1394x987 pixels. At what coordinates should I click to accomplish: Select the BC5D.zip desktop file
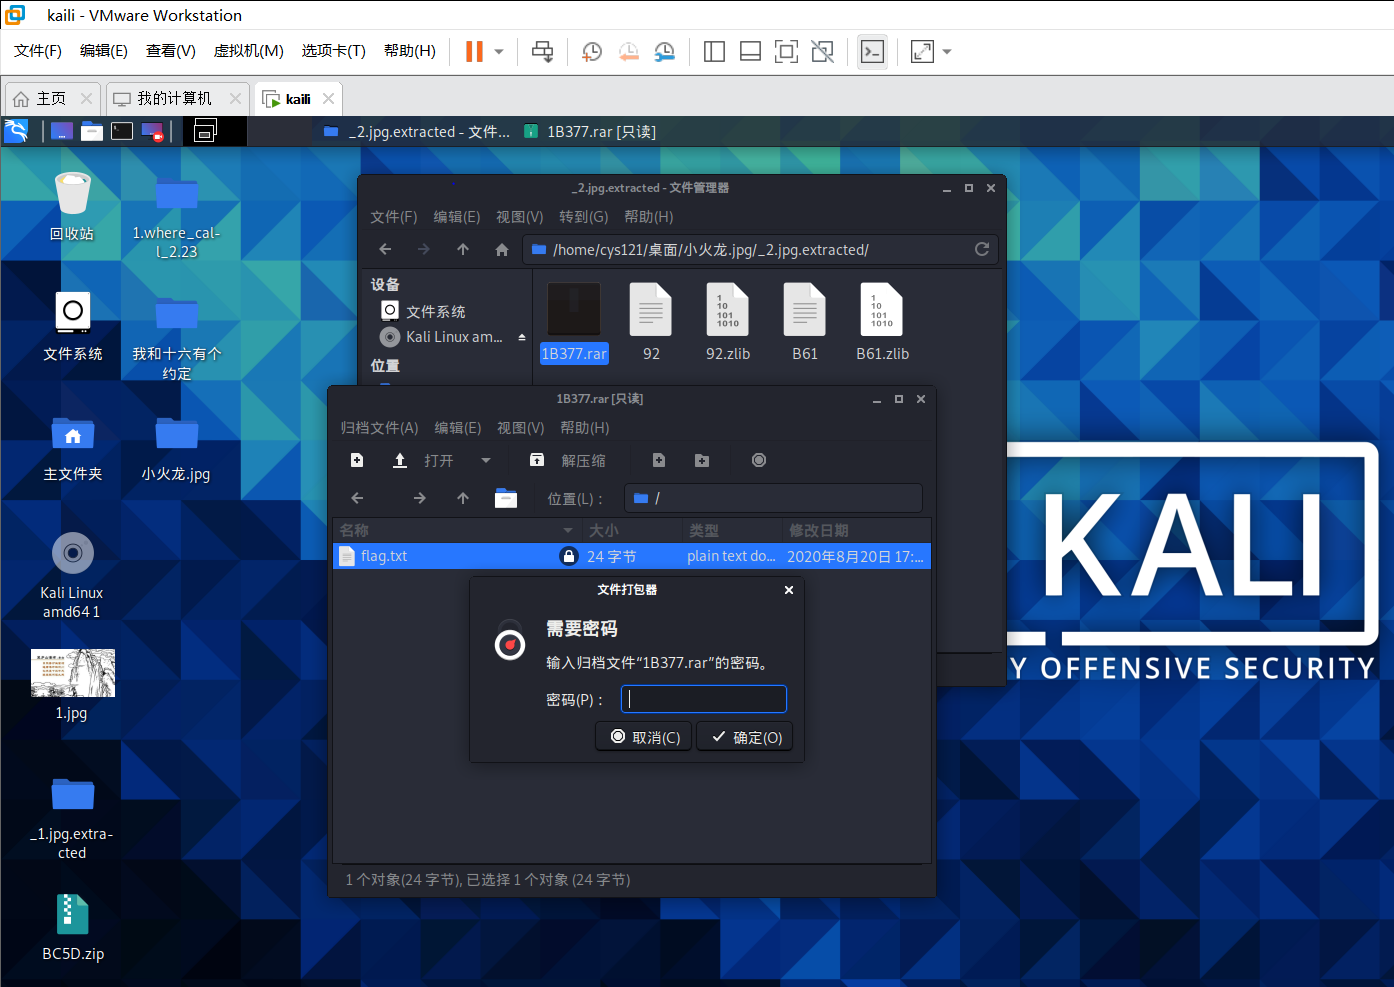coord(73,927)
